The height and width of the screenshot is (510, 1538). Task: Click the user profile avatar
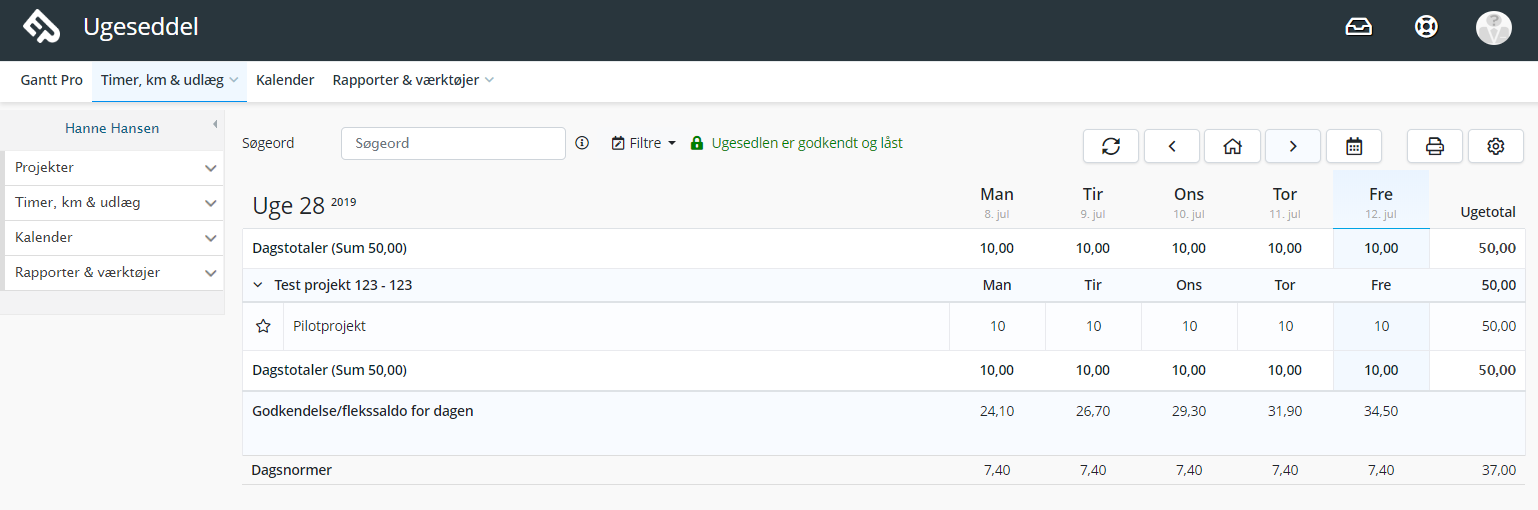[1493, 27]
